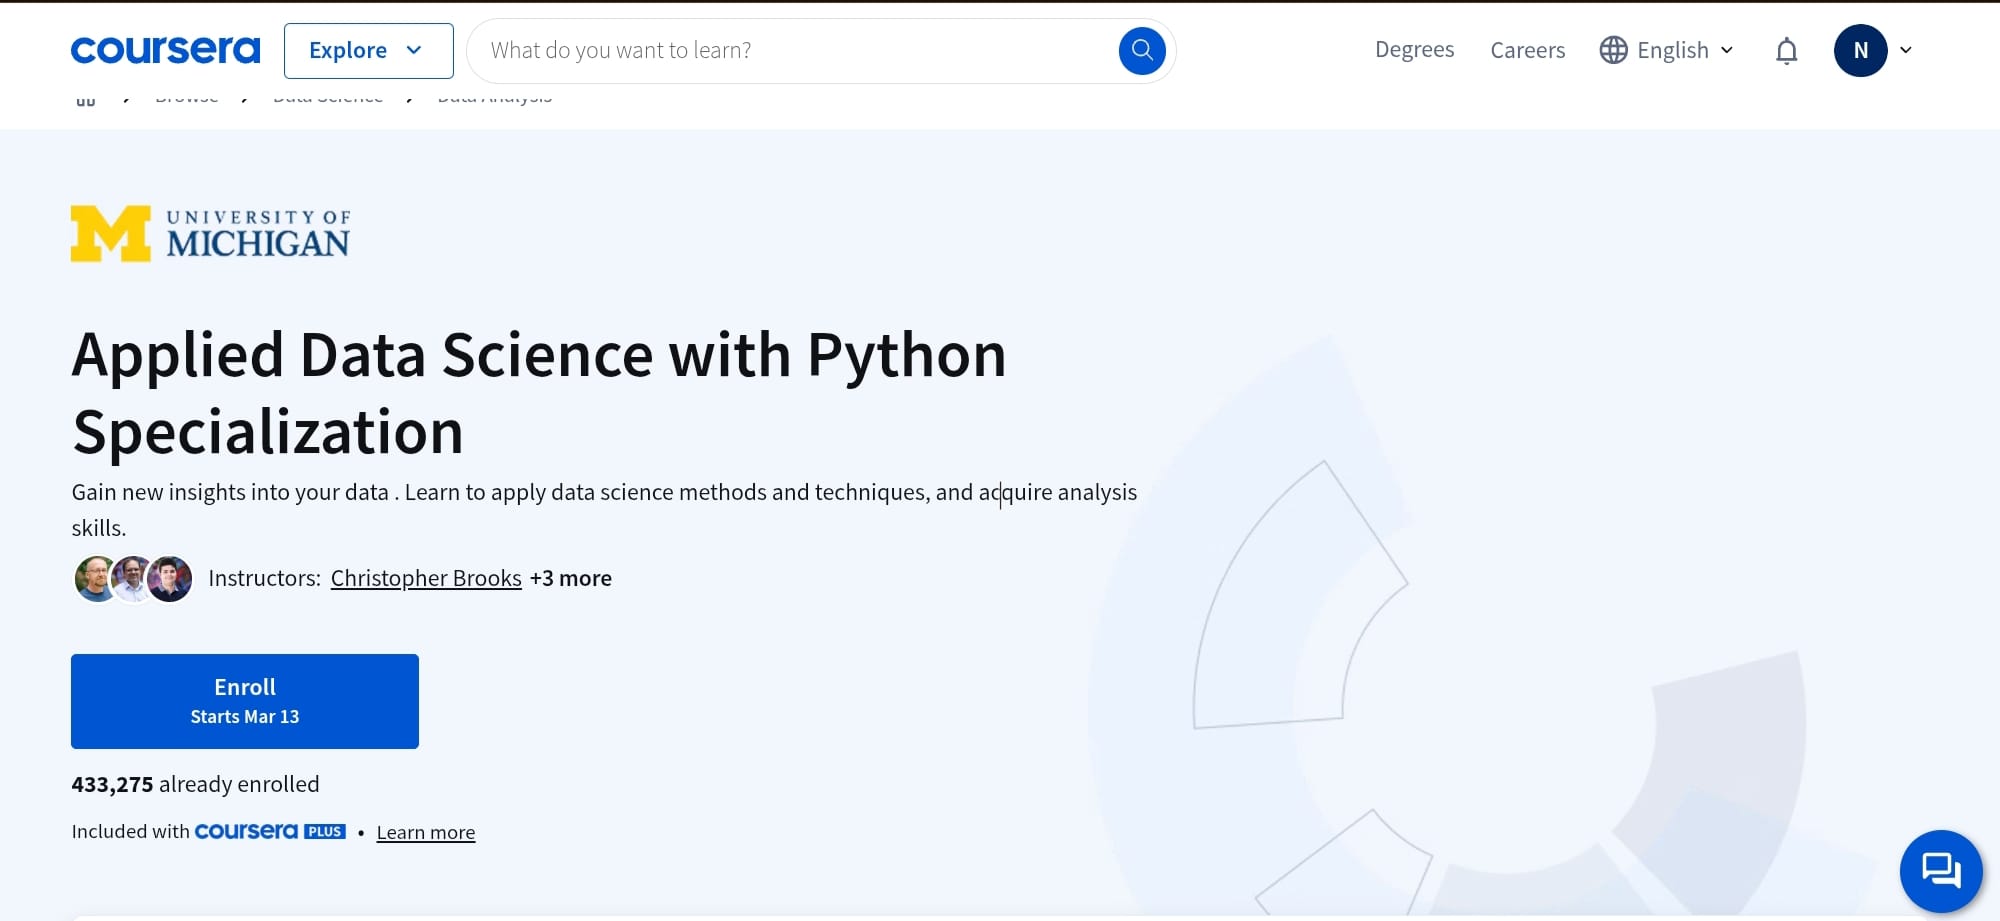Click the blue search magnifier icon
Viewport: 2000px width, 921px height.
click(x=1141, y=50)
